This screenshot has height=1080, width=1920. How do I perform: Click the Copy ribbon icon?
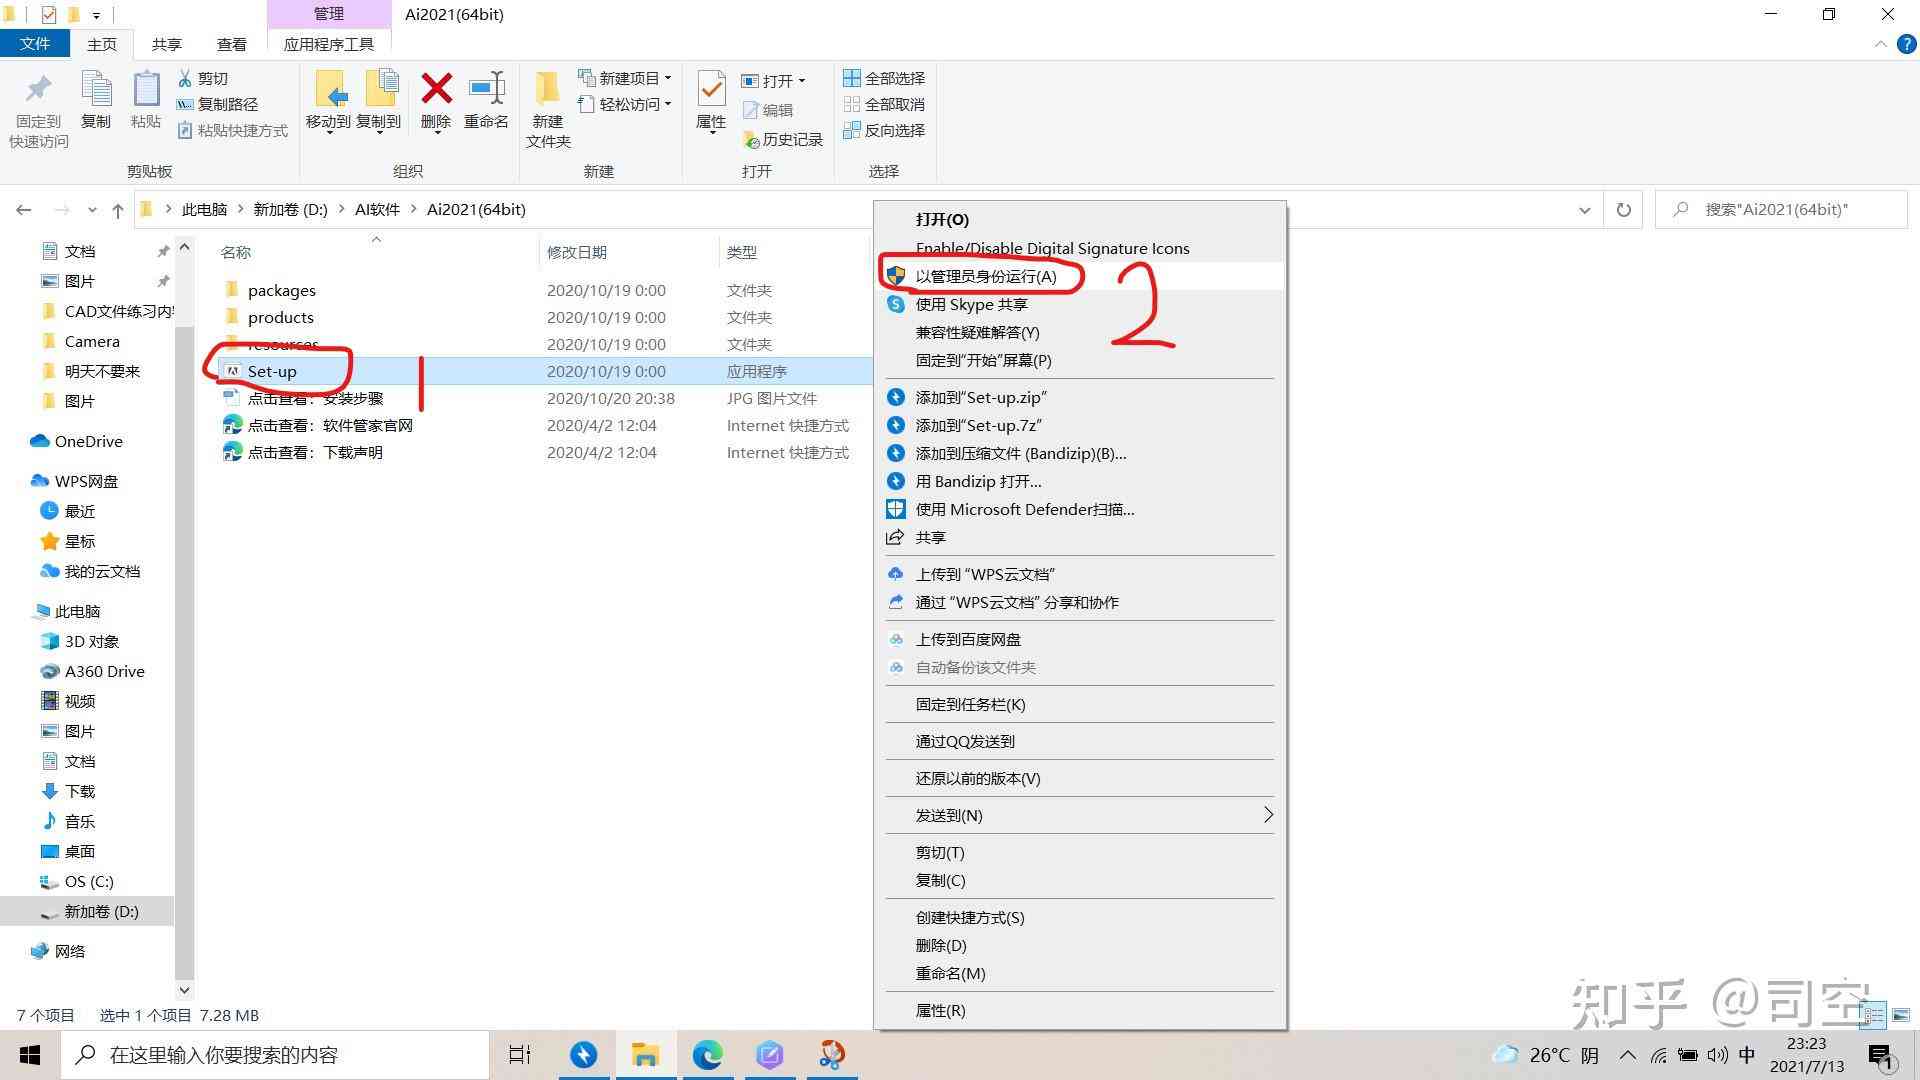tap(96, 100)
